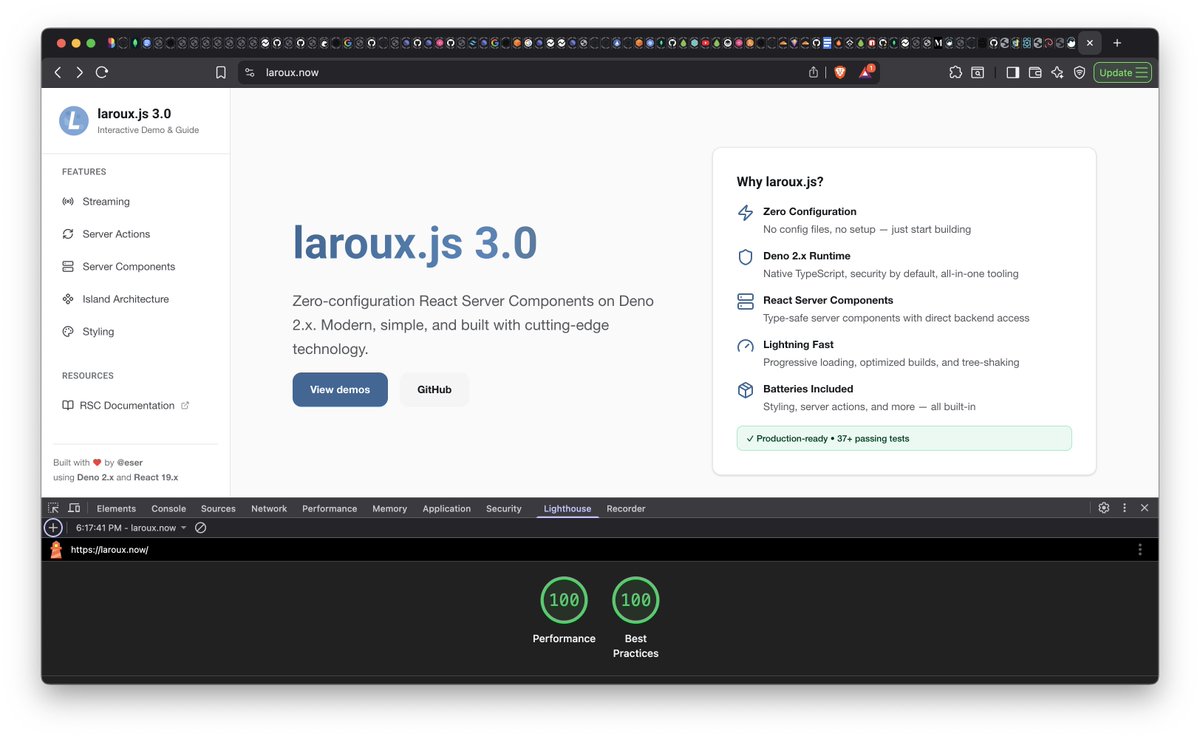Click the GitHub button
The width and height of the screenshot is (1200, 739).
coord(434,389)
